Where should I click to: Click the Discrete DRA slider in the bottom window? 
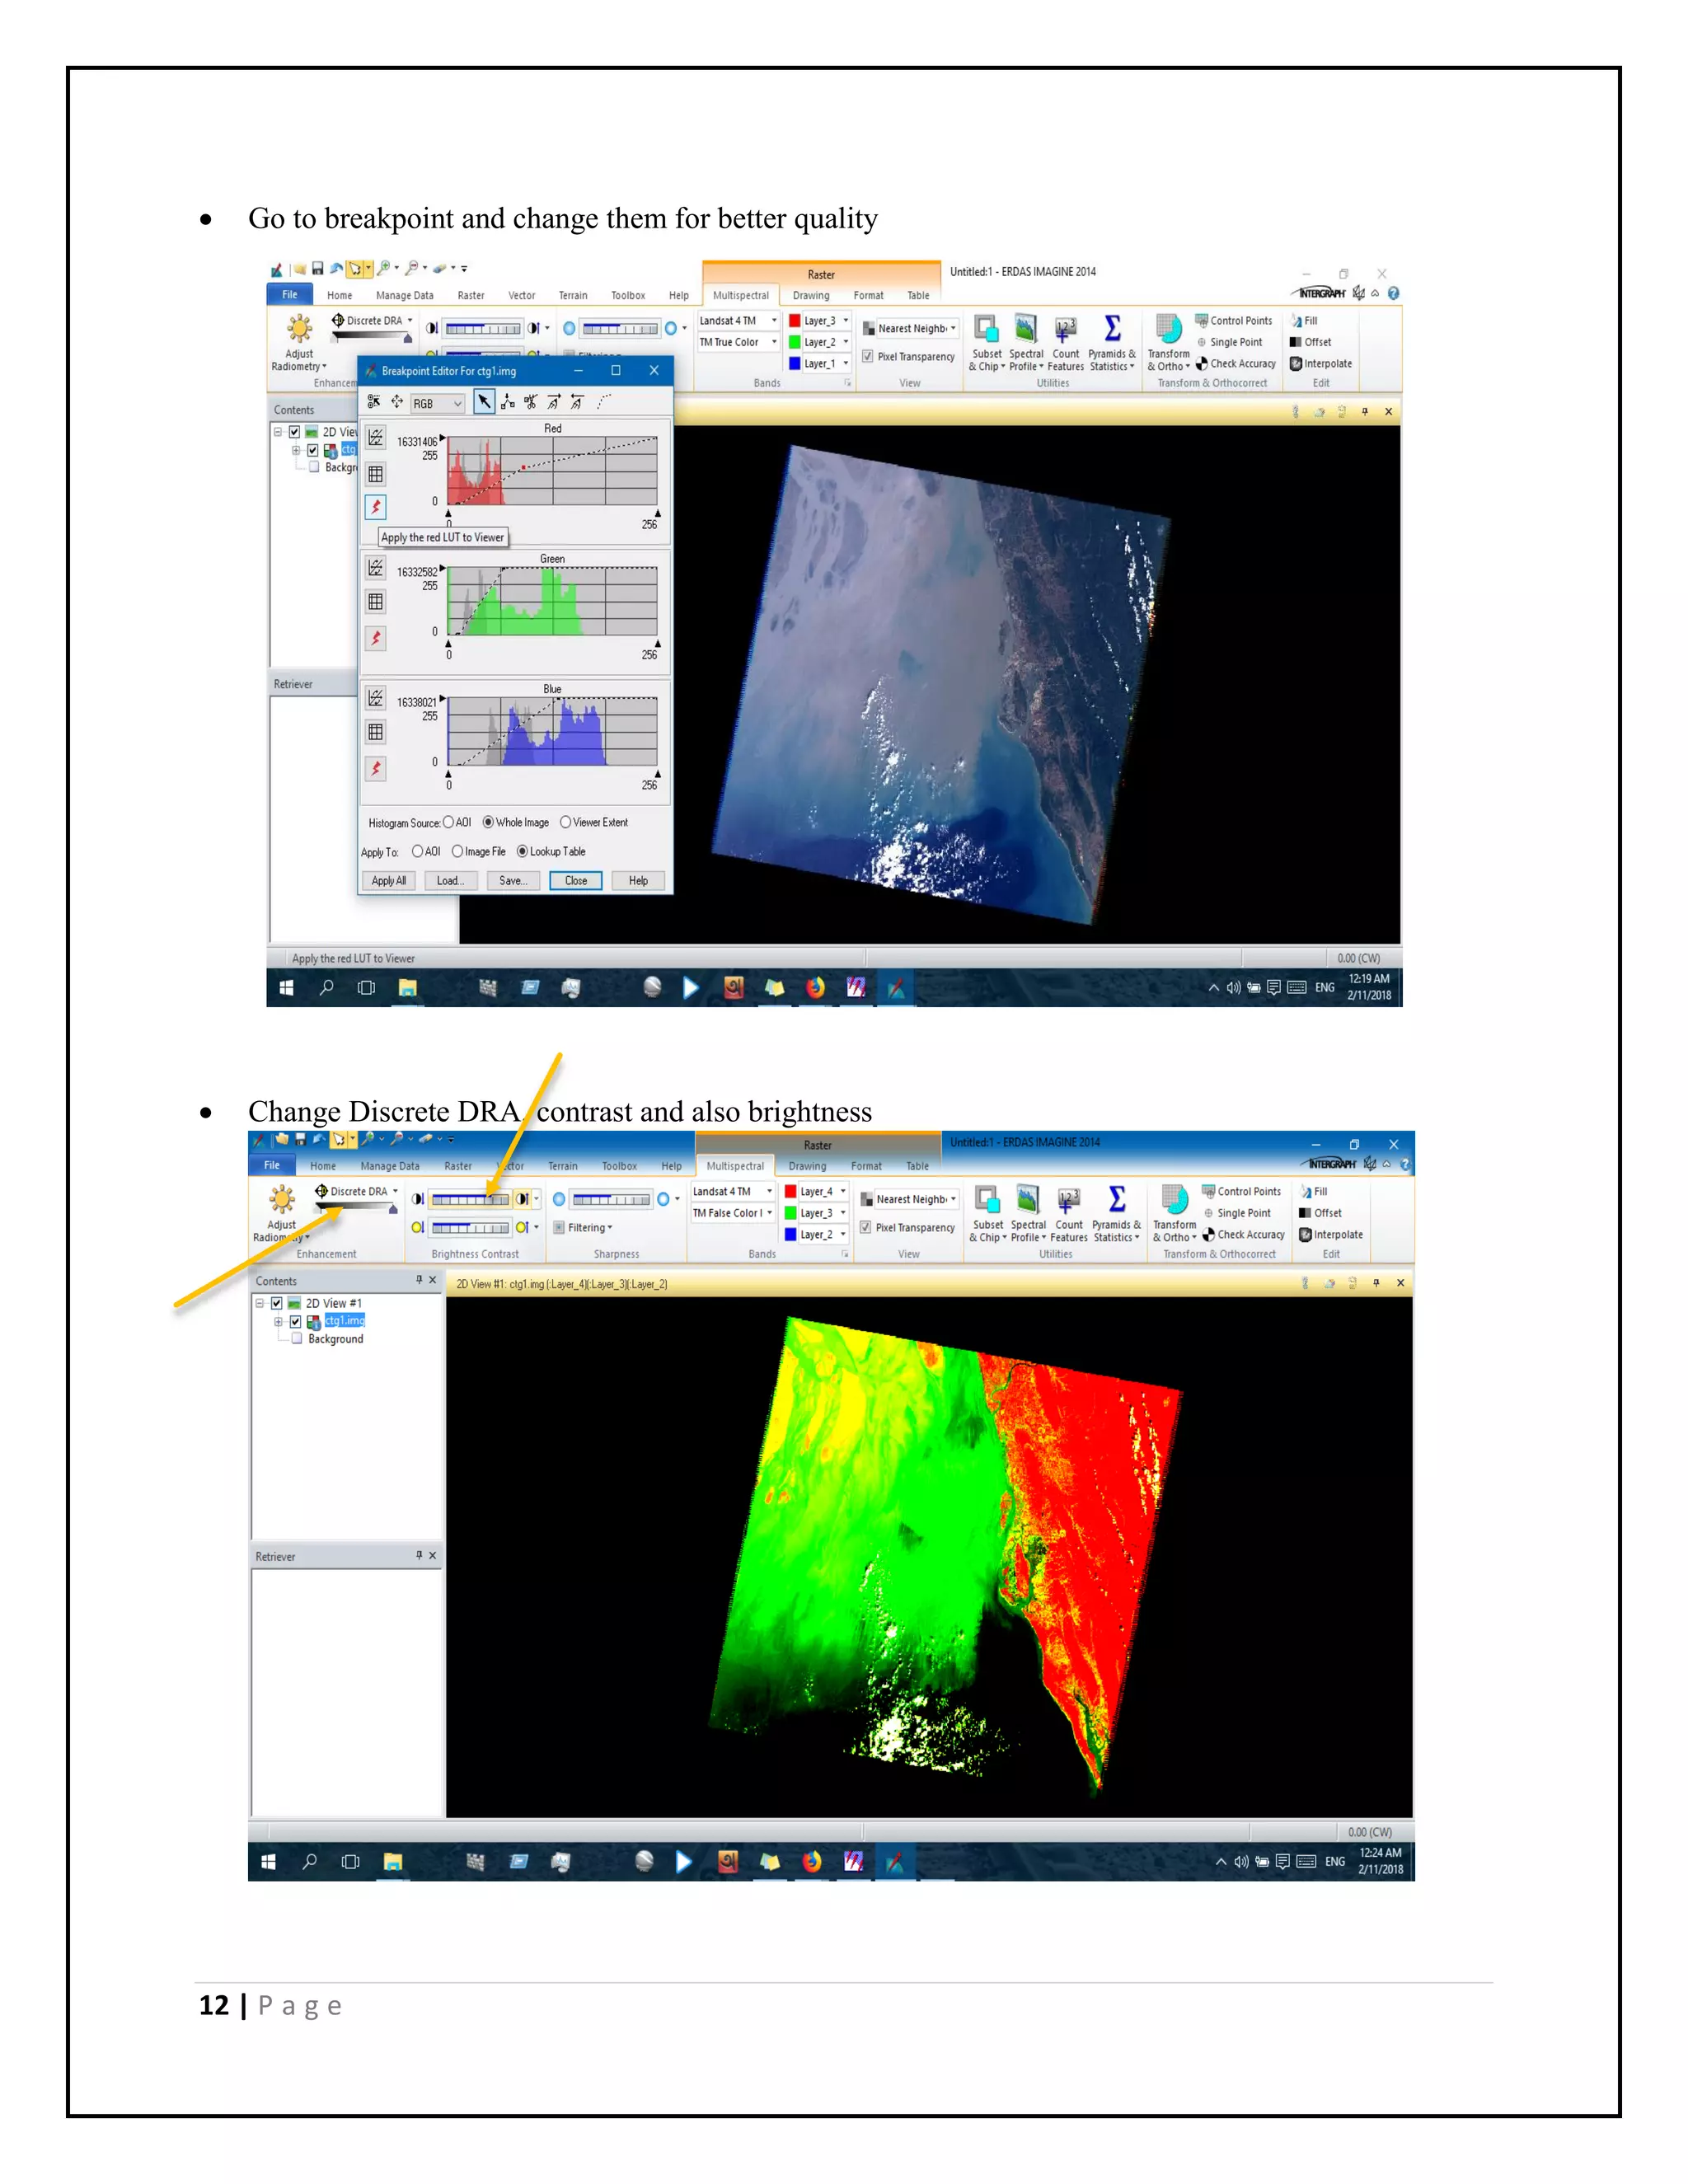pos(358,1209)
